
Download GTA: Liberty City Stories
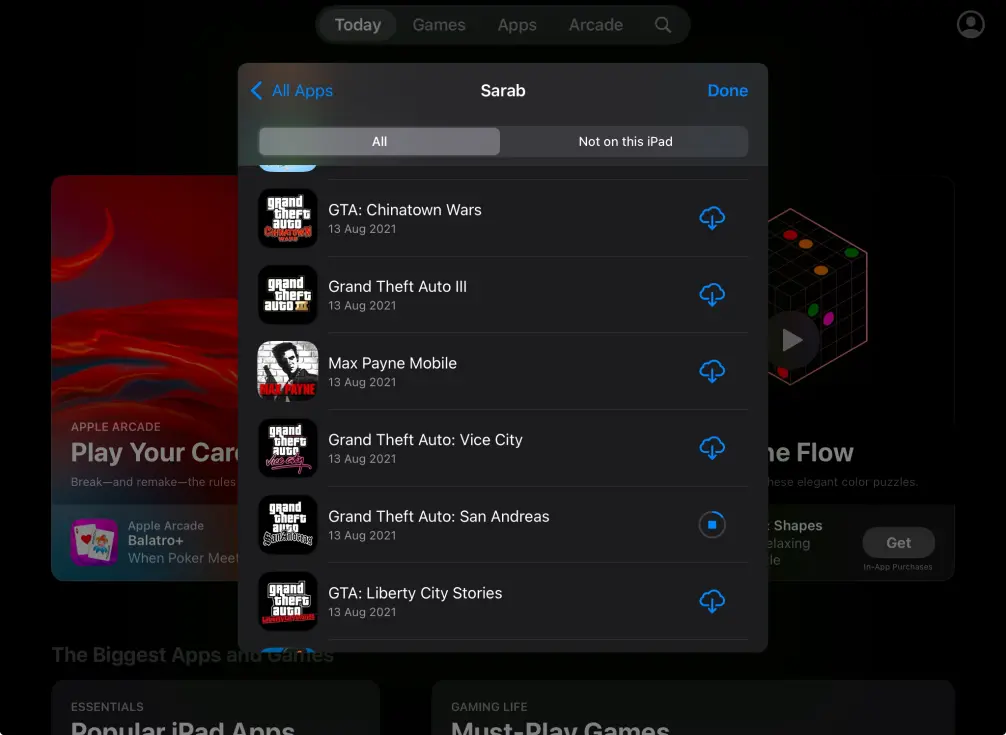[712, 601]
